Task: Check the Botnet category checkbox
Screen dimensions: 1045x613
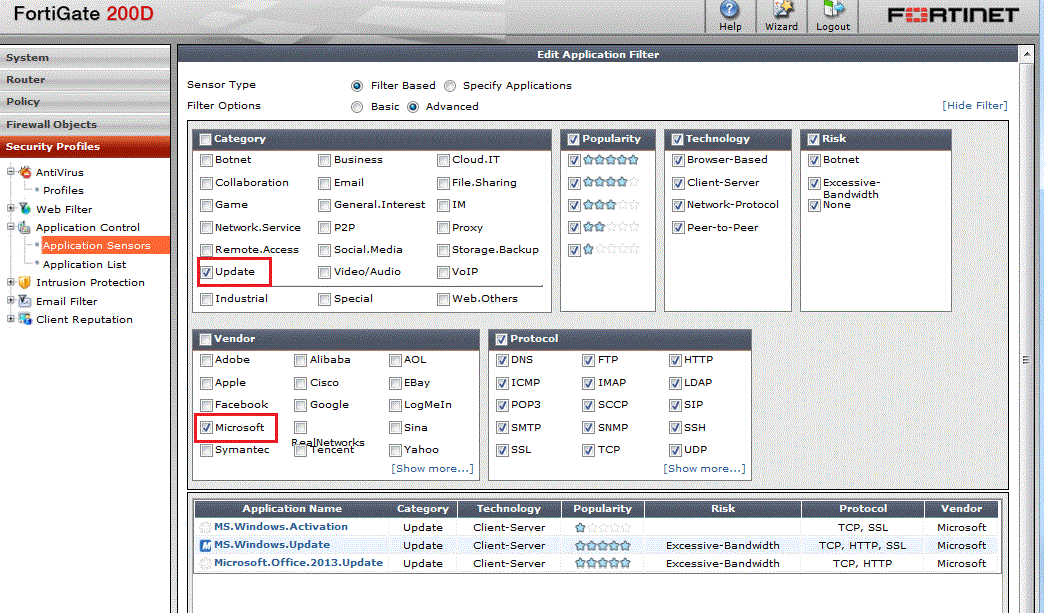Action: pos(207,160)
